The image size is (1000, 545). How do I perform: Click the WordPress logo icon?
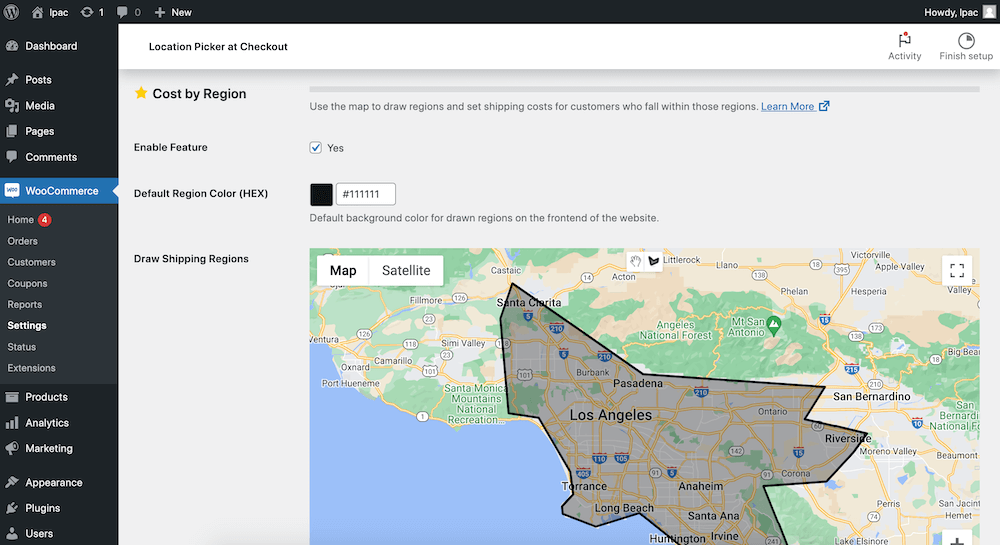tap(11, 12)
